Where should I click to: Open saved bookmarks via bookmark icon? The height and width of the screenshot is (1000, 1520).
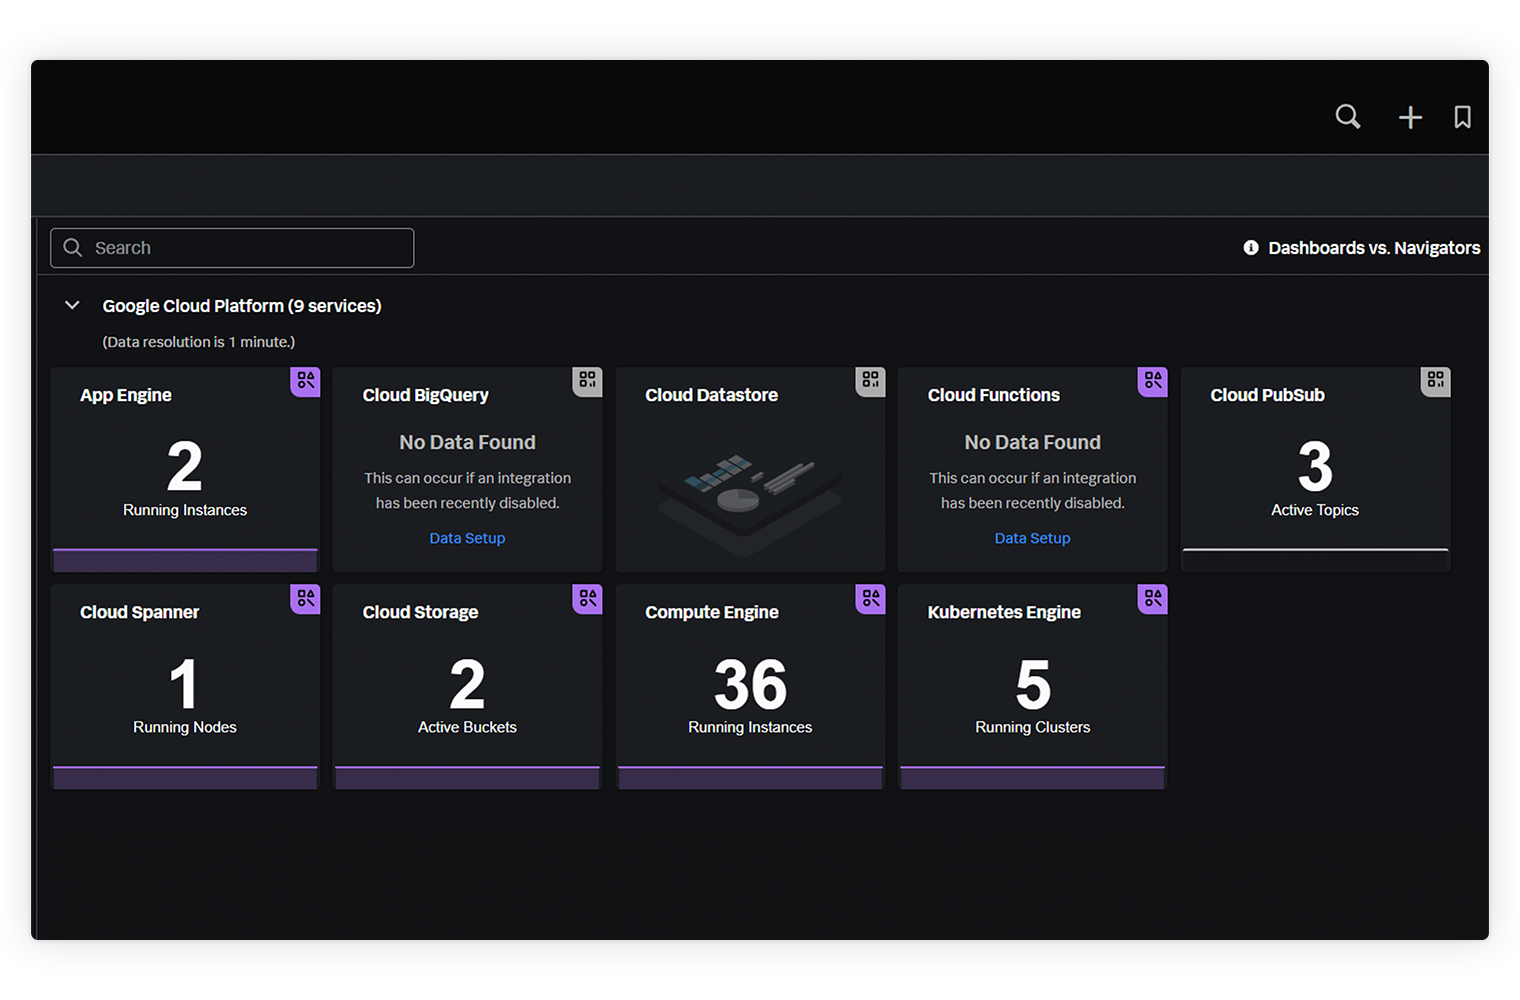coord(1462,116)
